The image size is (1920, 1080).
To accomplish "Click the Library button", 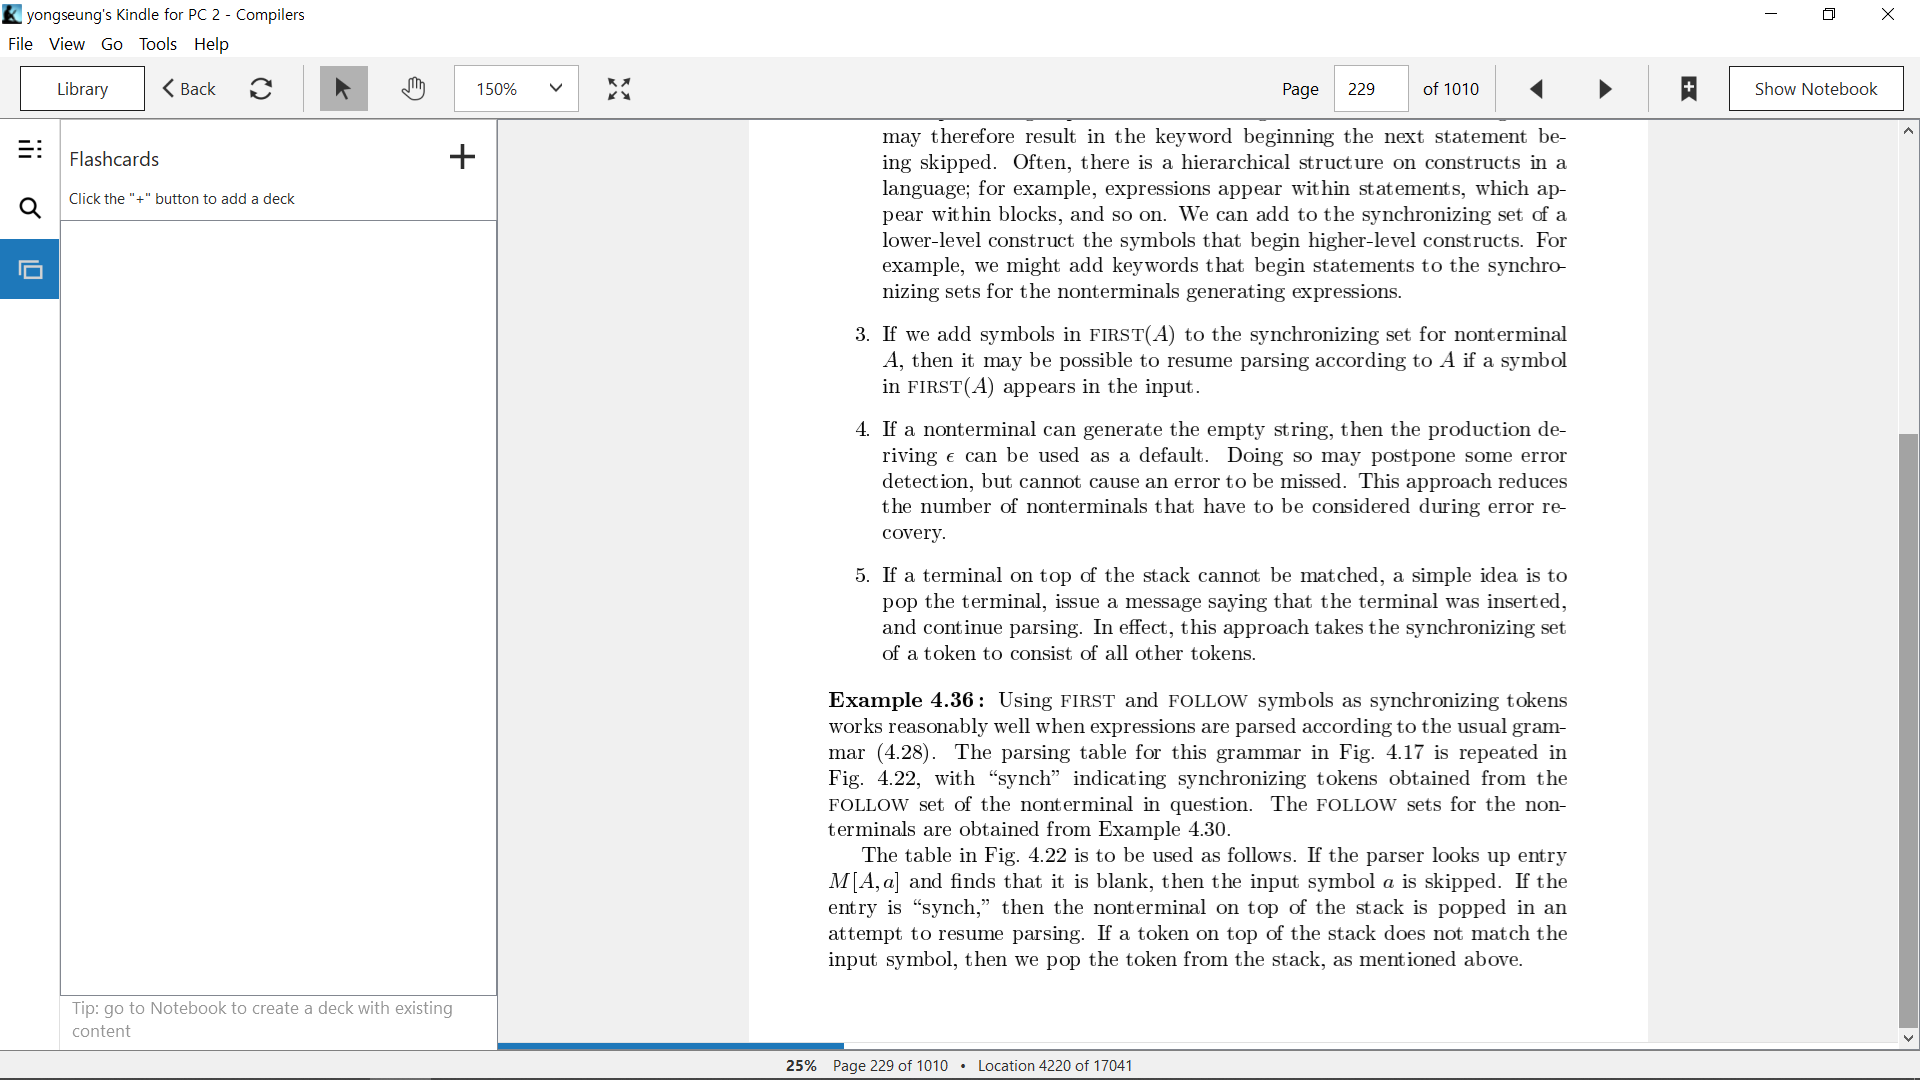I will tap(82, 89).
